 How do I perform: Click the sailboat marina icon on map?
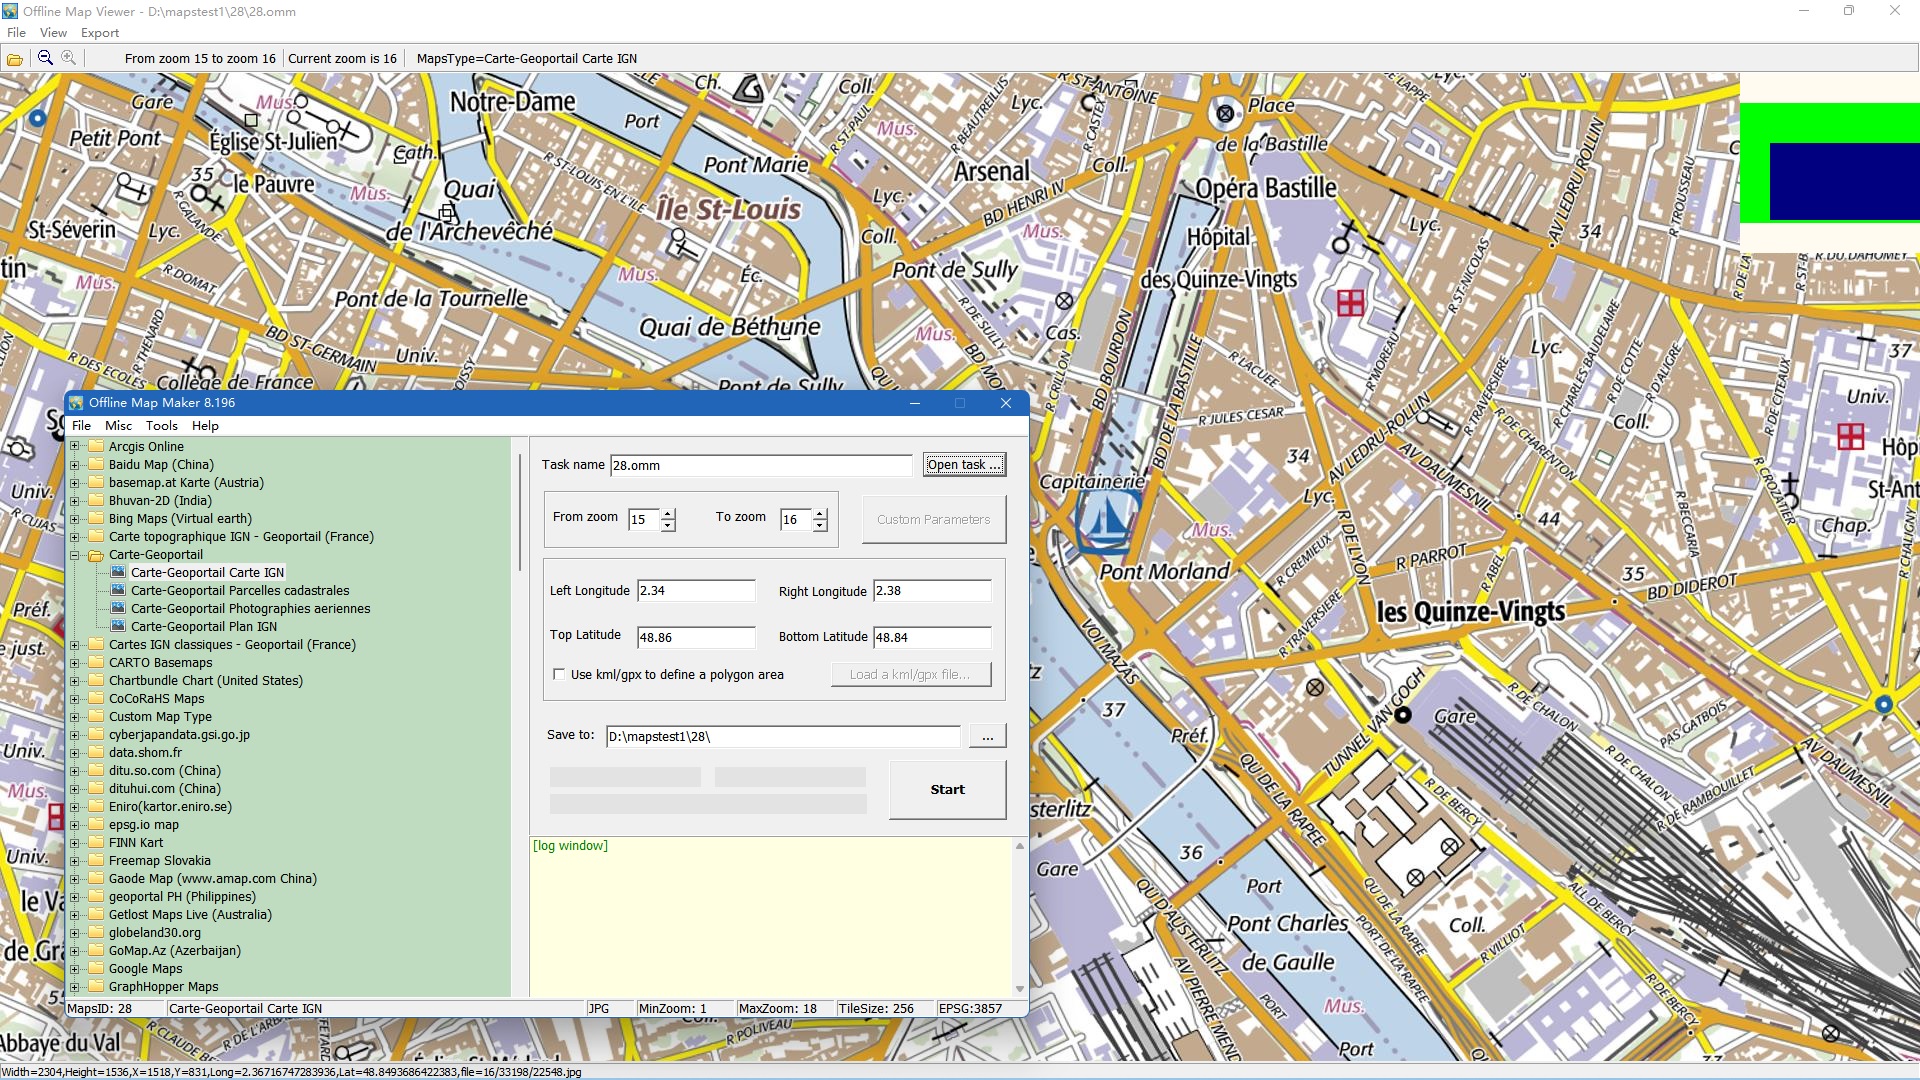click(x=1104, y=521)
